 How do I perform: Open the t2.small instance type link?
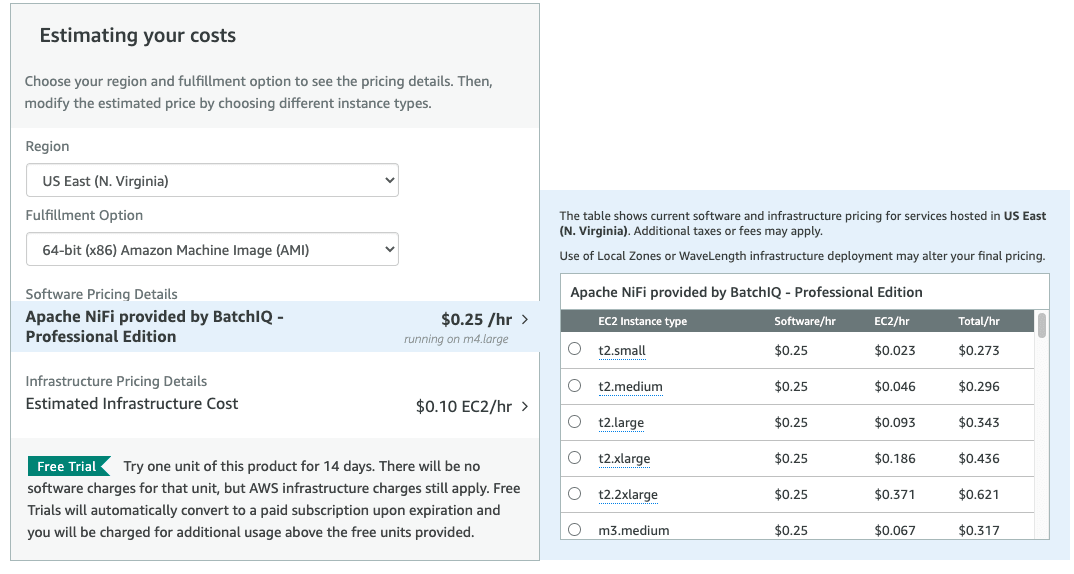point(622,351)
